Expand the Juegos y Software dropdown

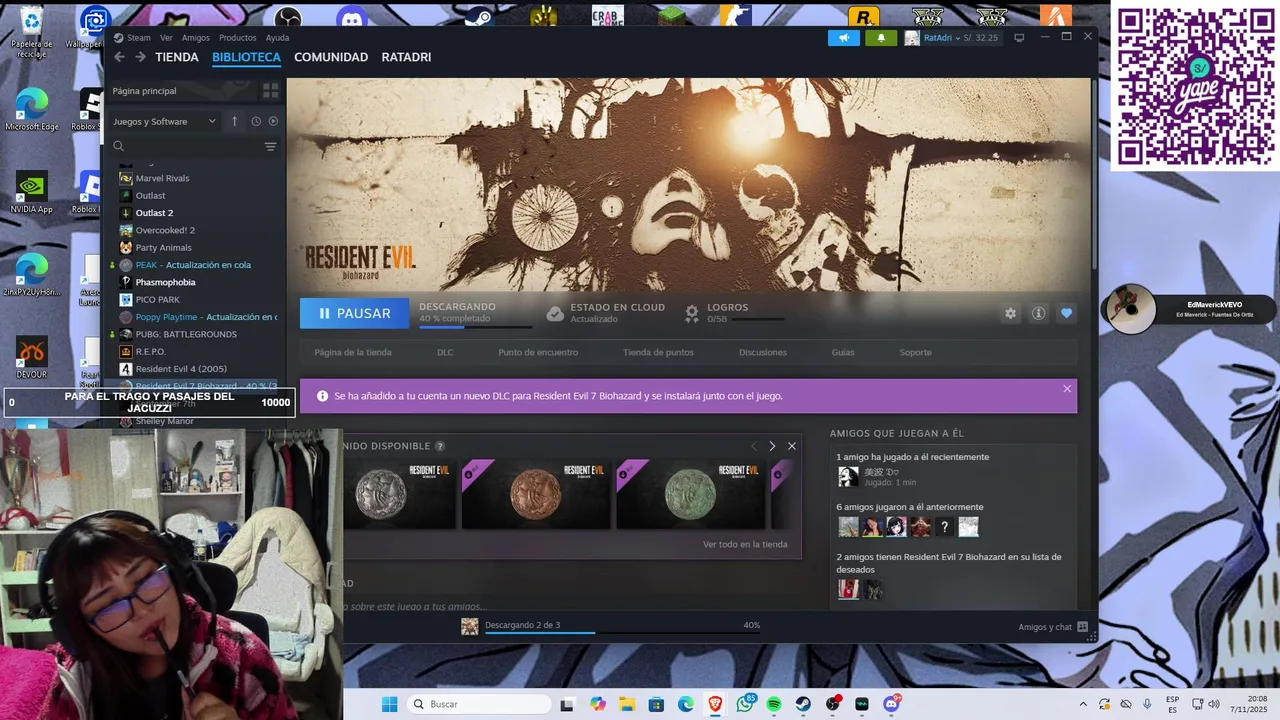[164, 121]
